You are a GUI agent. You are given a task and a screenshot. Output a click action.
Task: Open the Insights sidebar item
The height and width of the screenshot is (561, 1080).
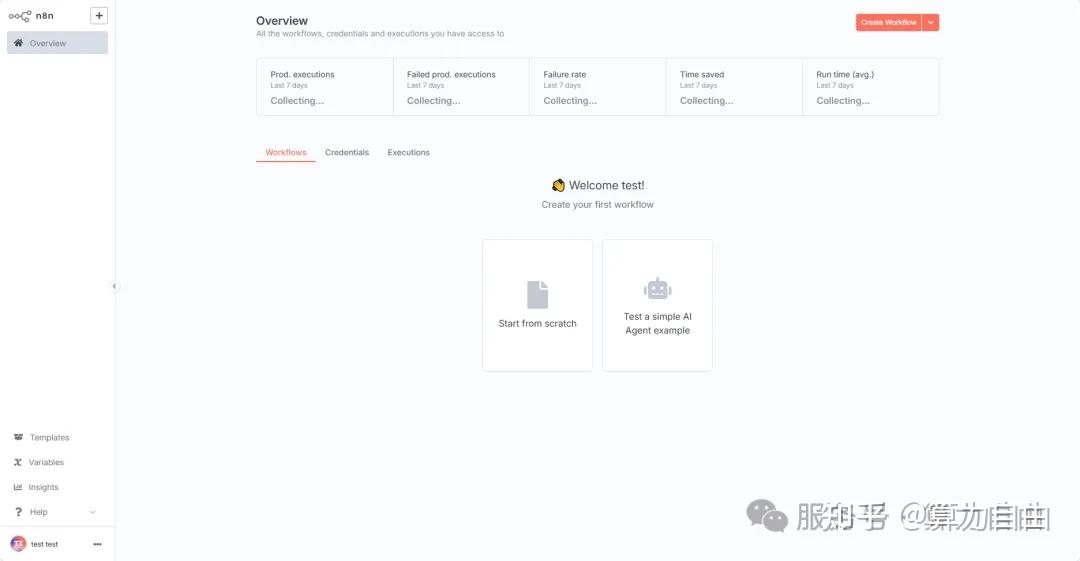pyautogui.click(x=43, y=488)
